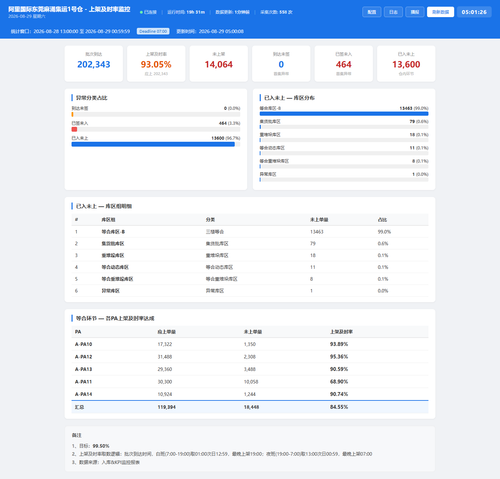Click the 13463 cell in zone detail table

317,232
